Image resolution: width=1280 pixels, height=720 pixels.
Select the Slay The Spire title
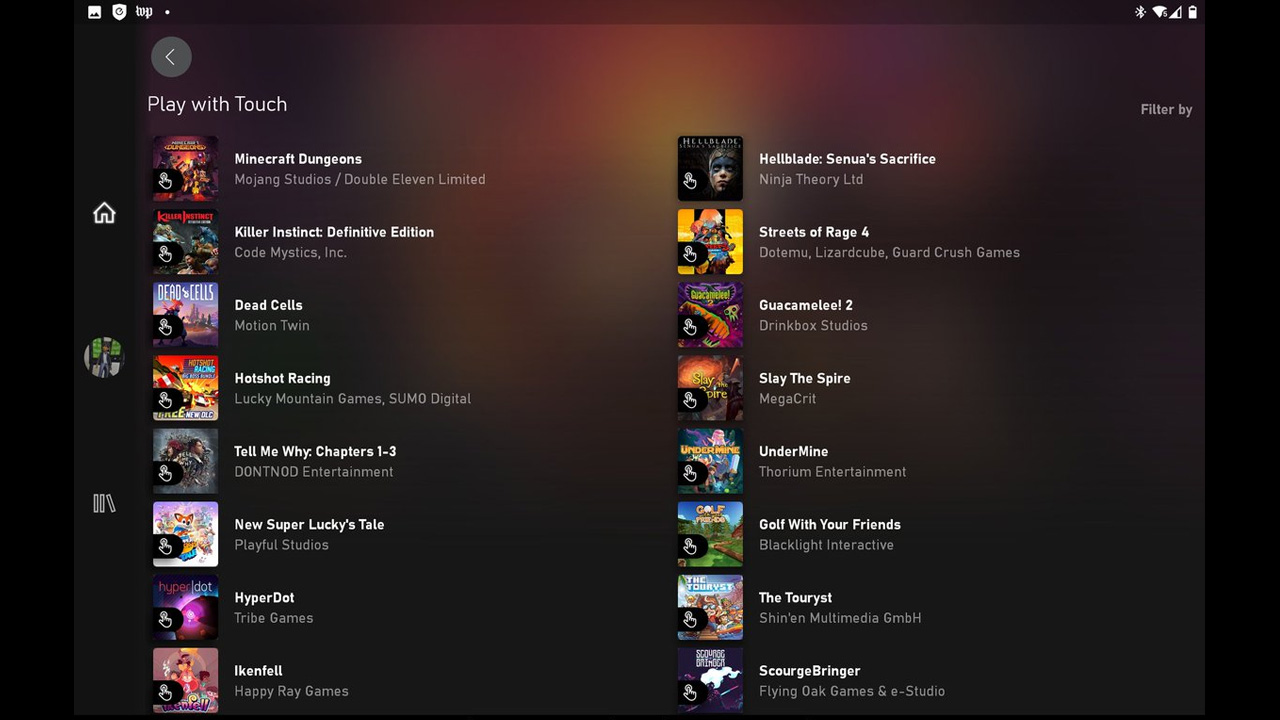point(805,378)
